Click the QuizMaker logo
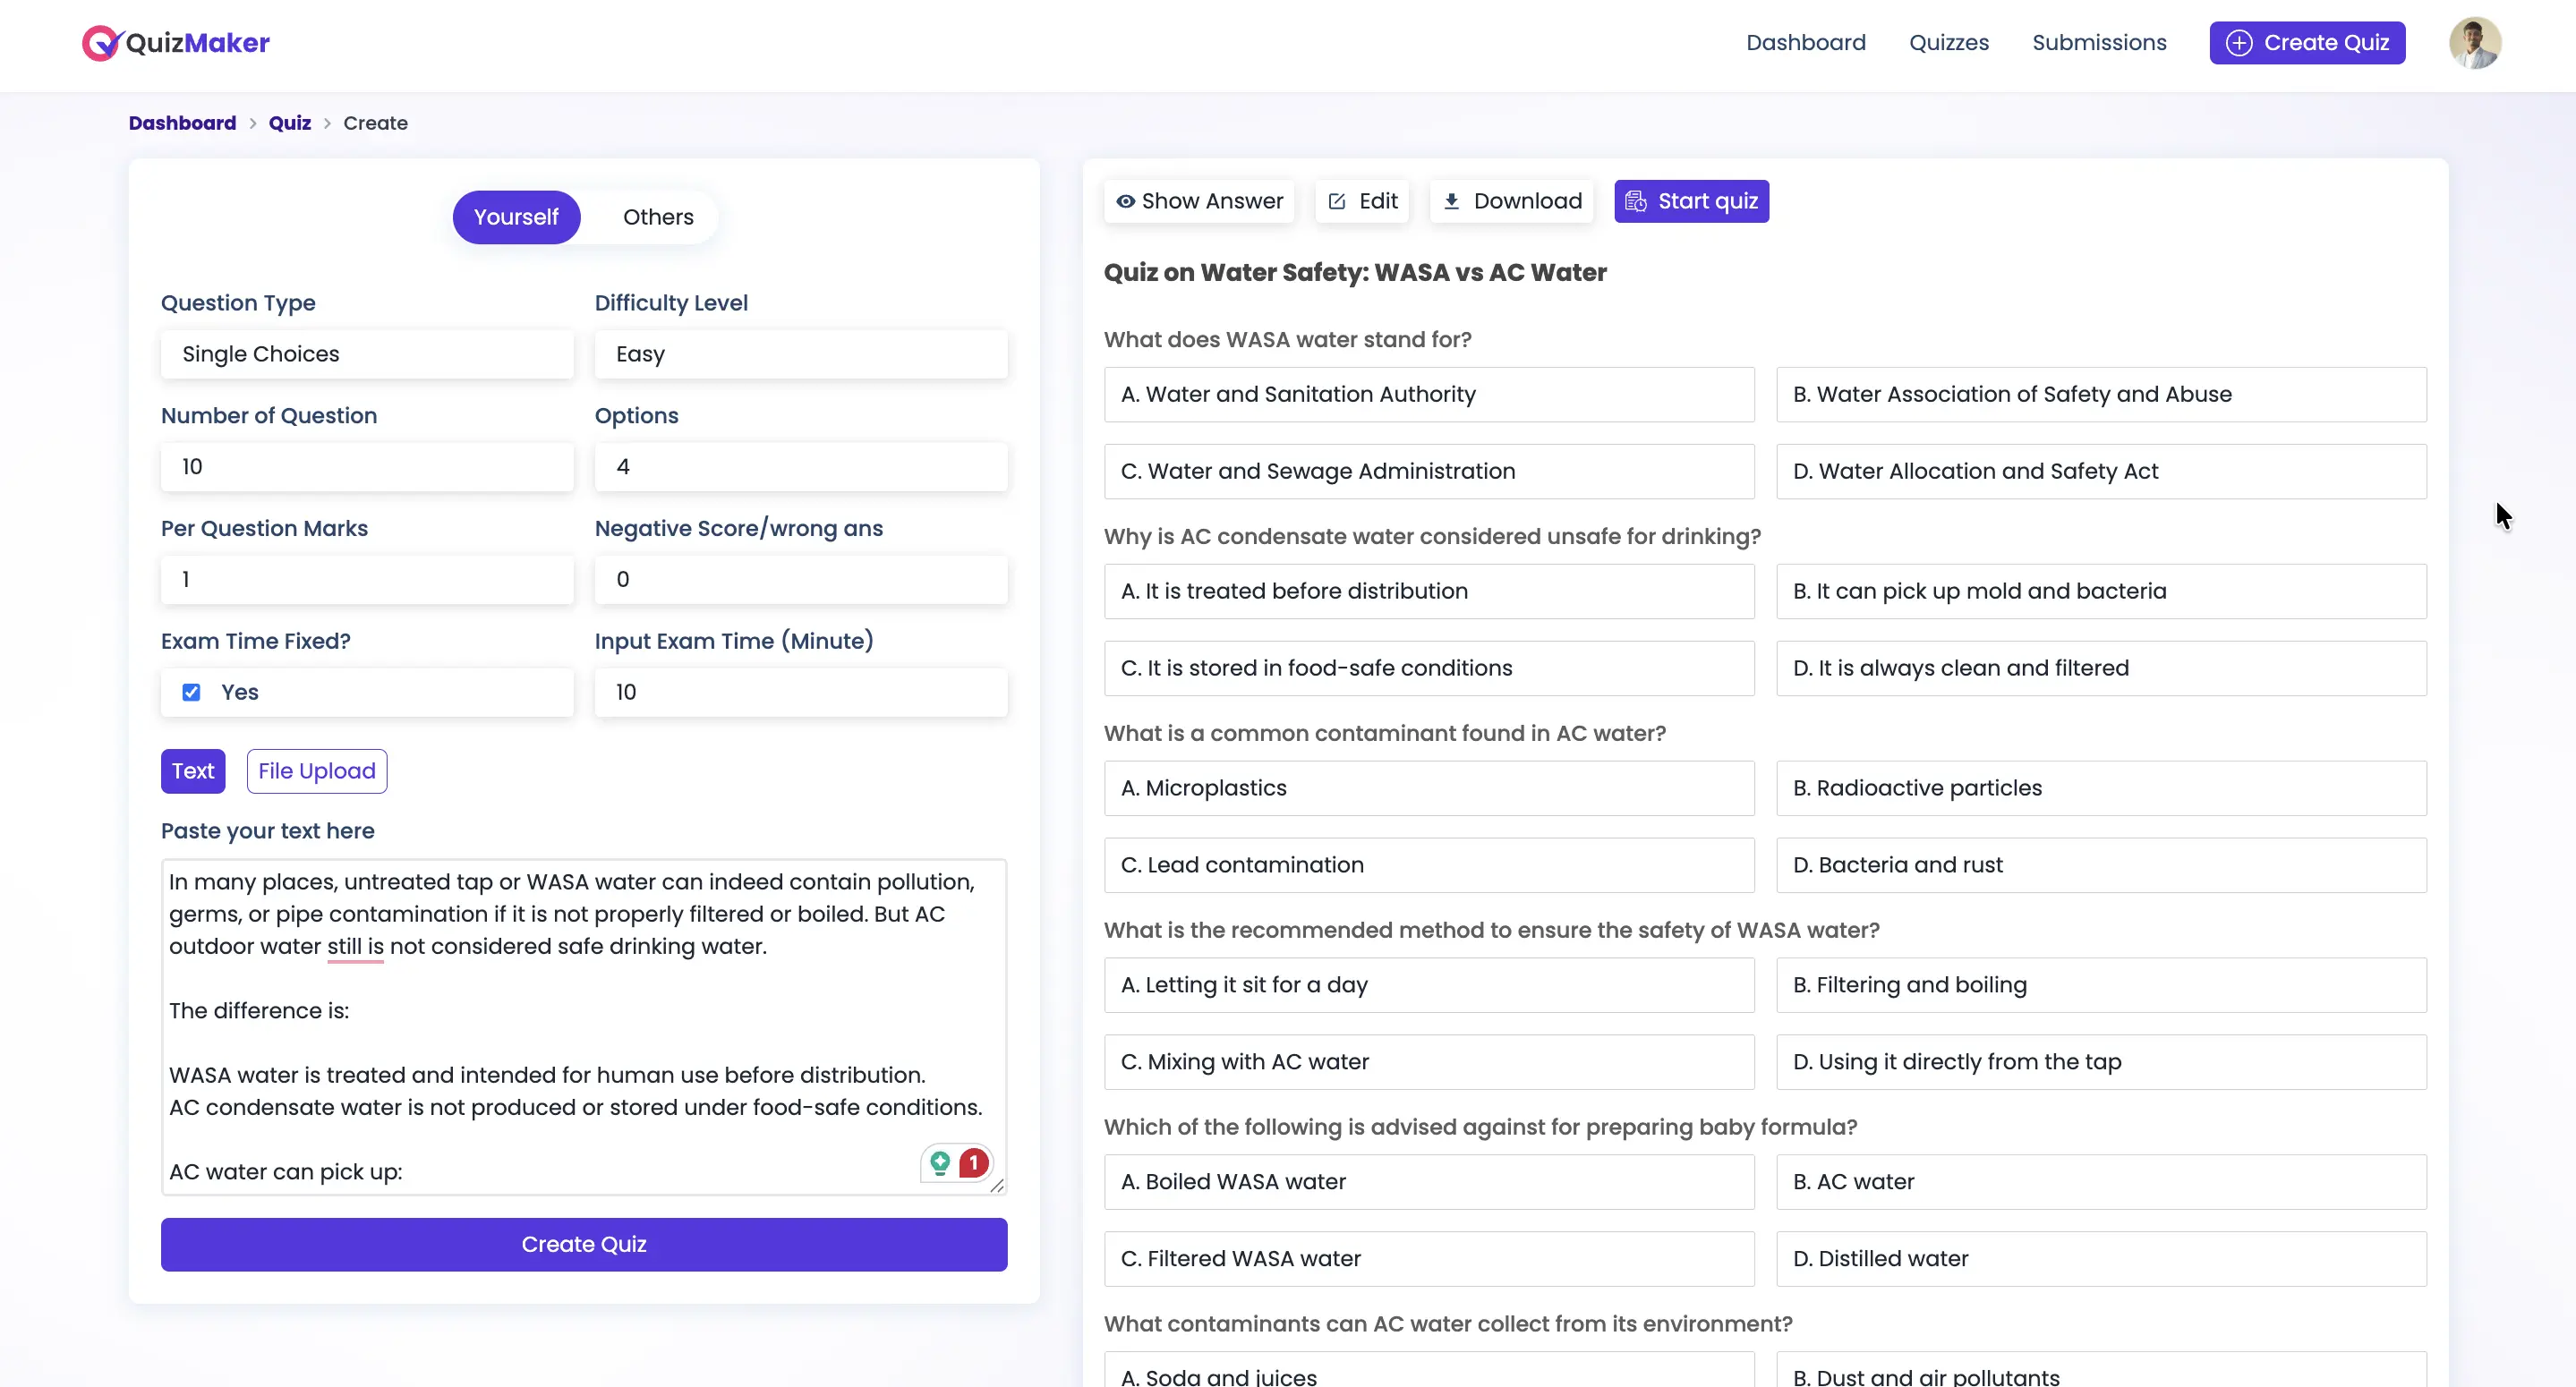Image resolution: width=2576 pixels, height=1387 pixels. point(176,43)
